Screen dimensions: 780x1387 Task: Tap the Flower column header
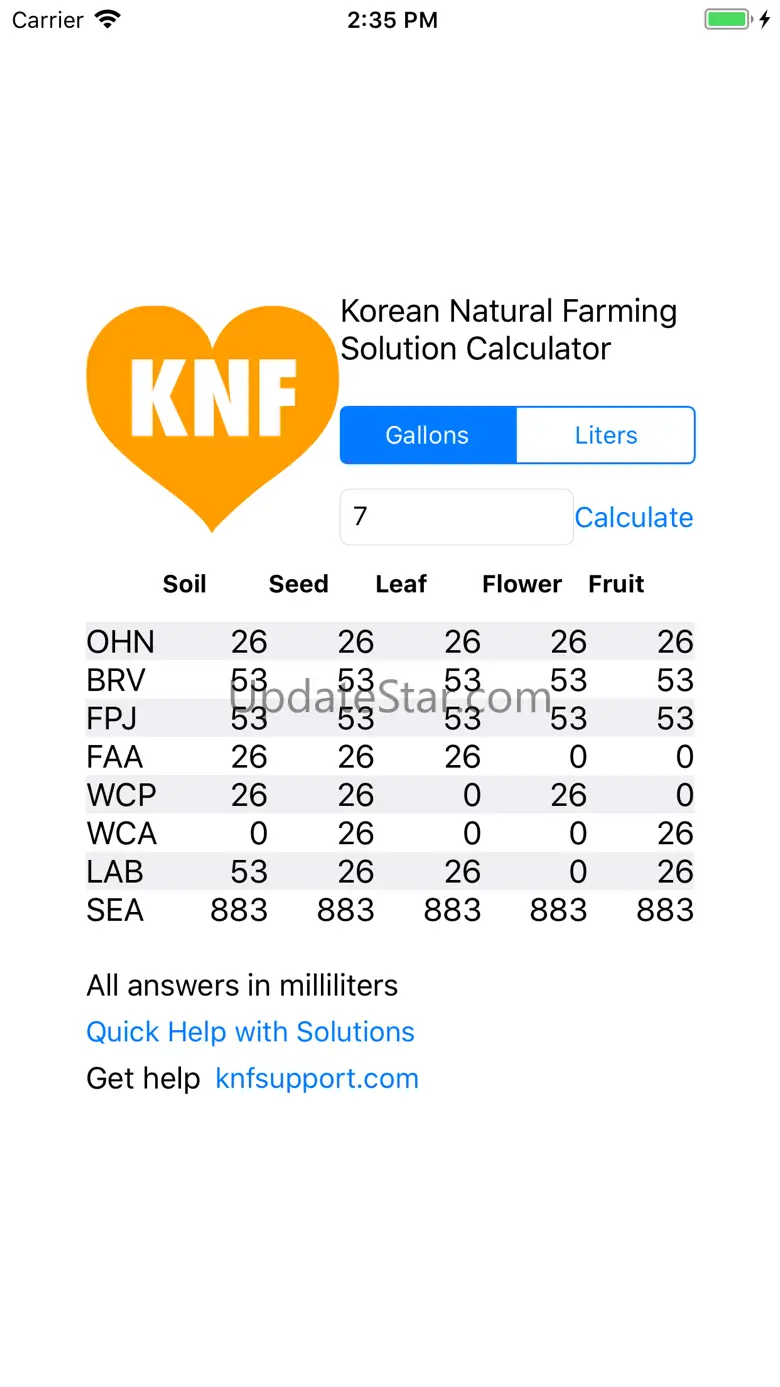pos(522,584)
